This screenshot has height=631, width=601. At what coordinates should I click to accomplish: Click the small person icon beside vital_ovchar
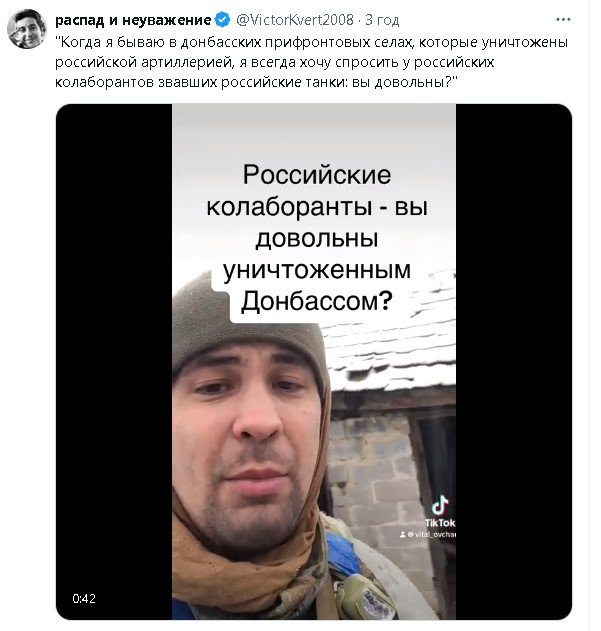pos(402,534)
